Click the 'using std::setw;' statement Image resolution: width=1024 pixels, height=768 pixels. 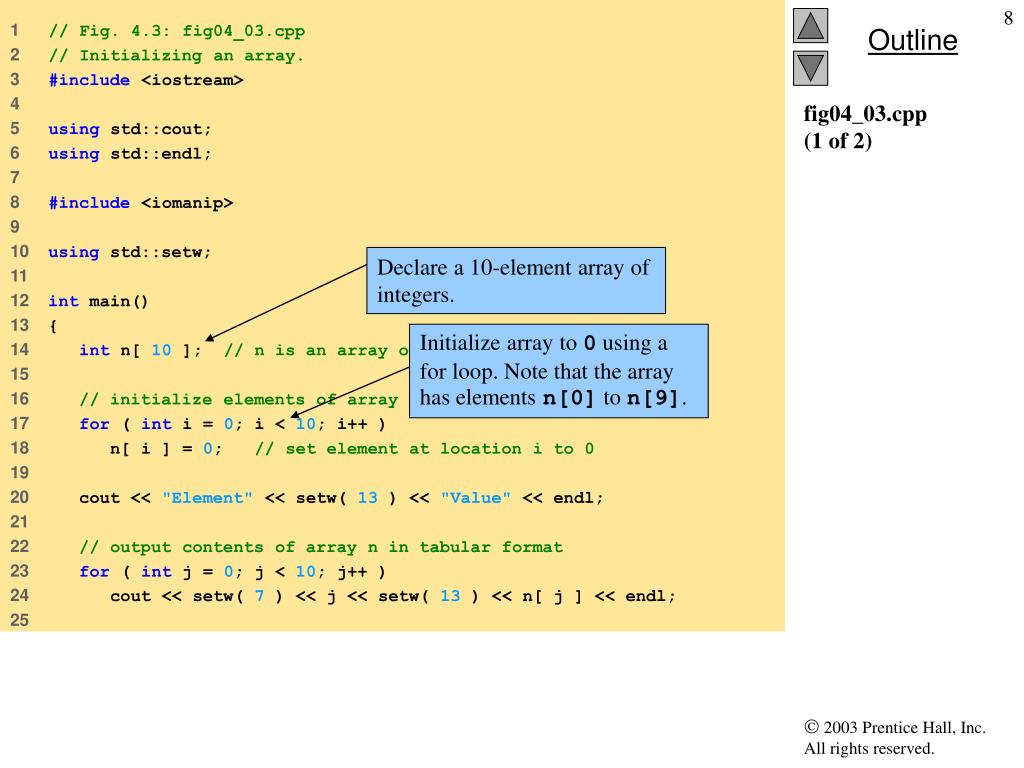130,252
